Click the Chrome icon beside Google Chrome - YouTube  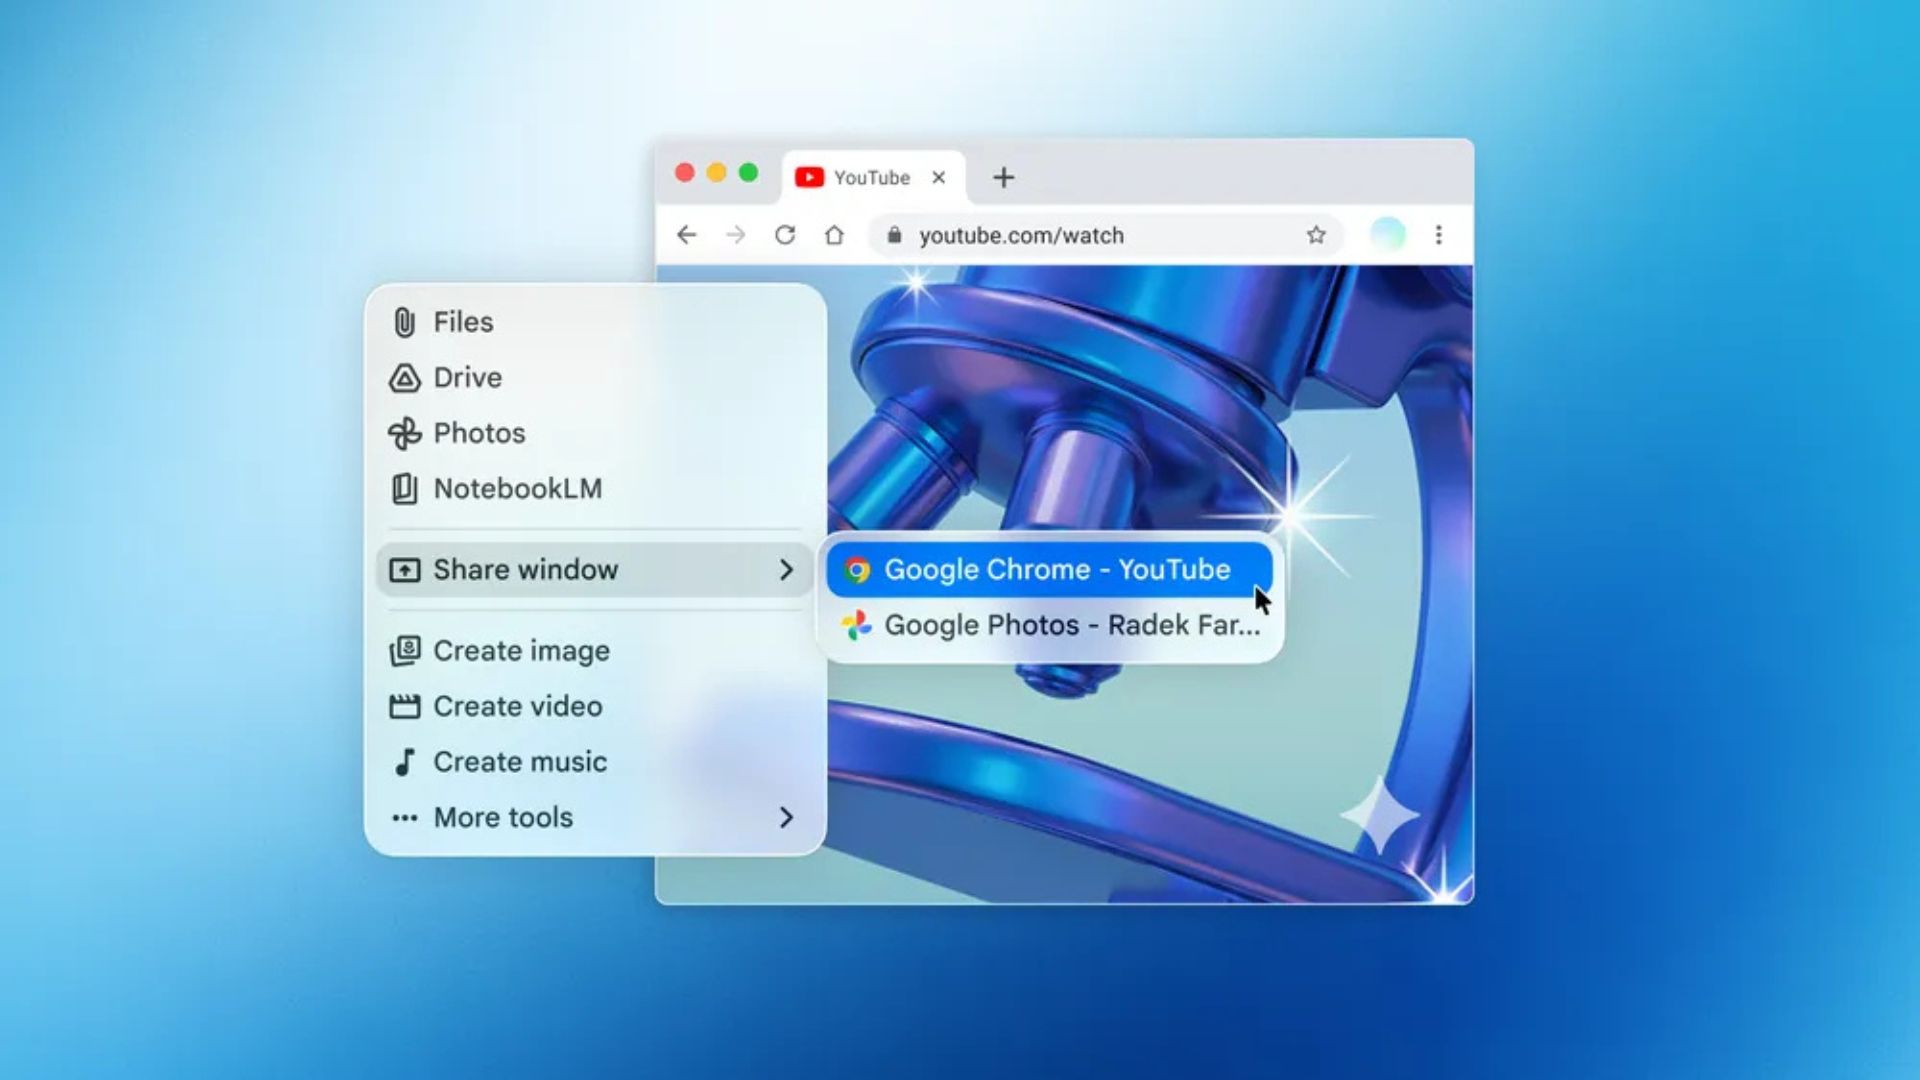[x=857, y=569]
